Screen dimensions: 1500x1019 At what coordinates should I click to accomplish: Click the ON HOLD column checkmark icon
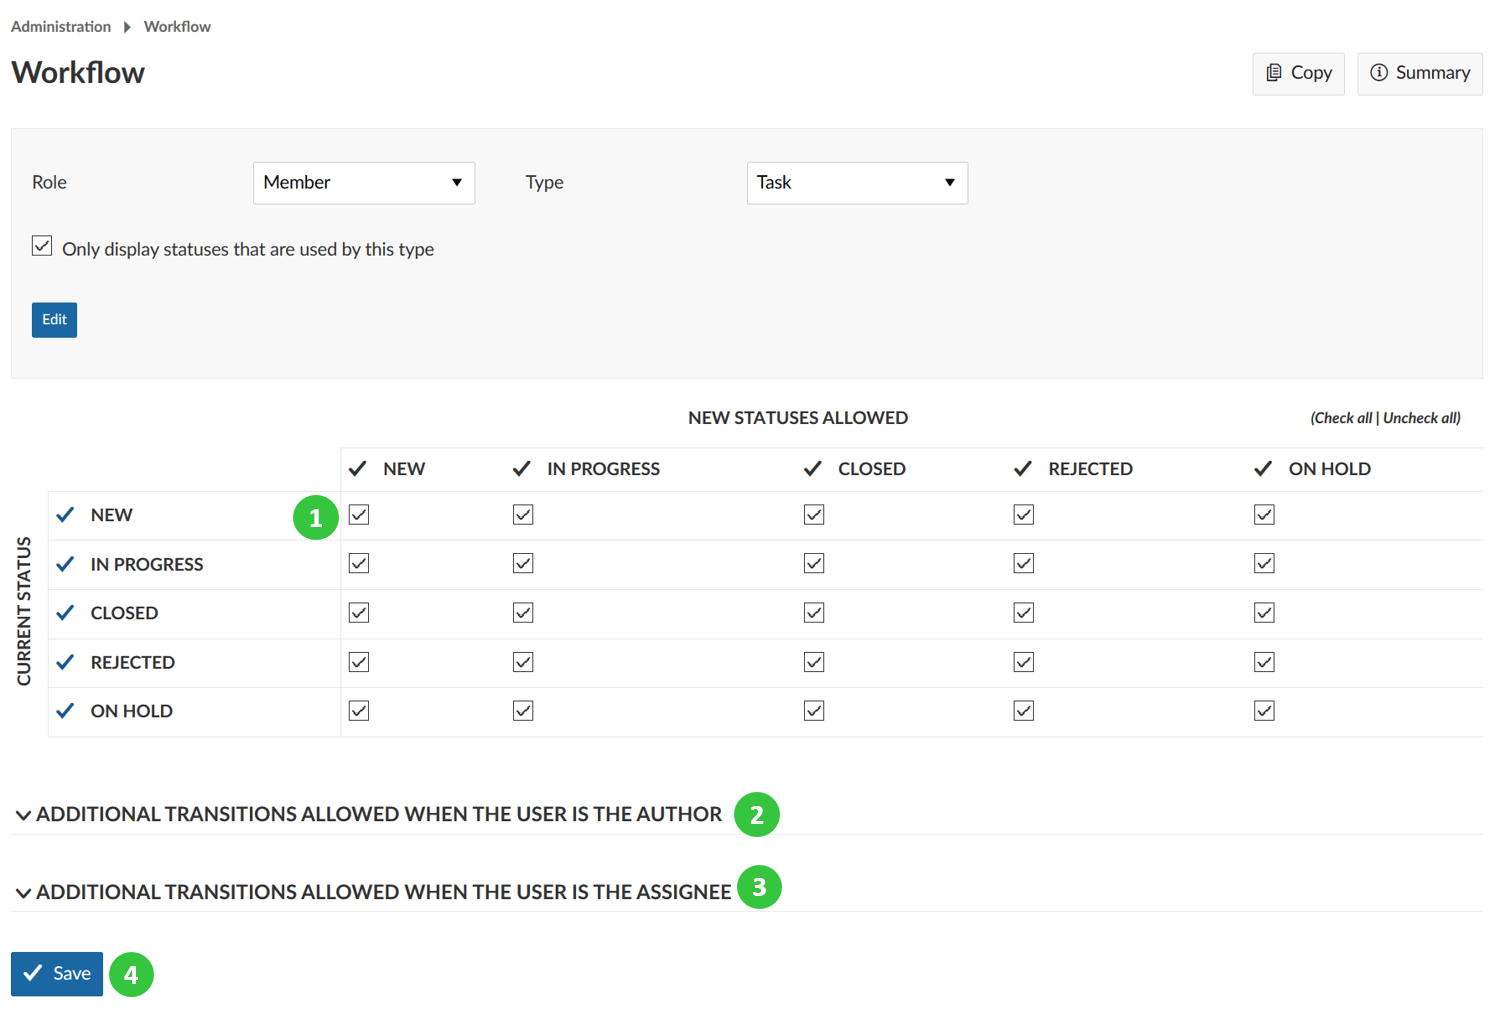(1263, 469)
